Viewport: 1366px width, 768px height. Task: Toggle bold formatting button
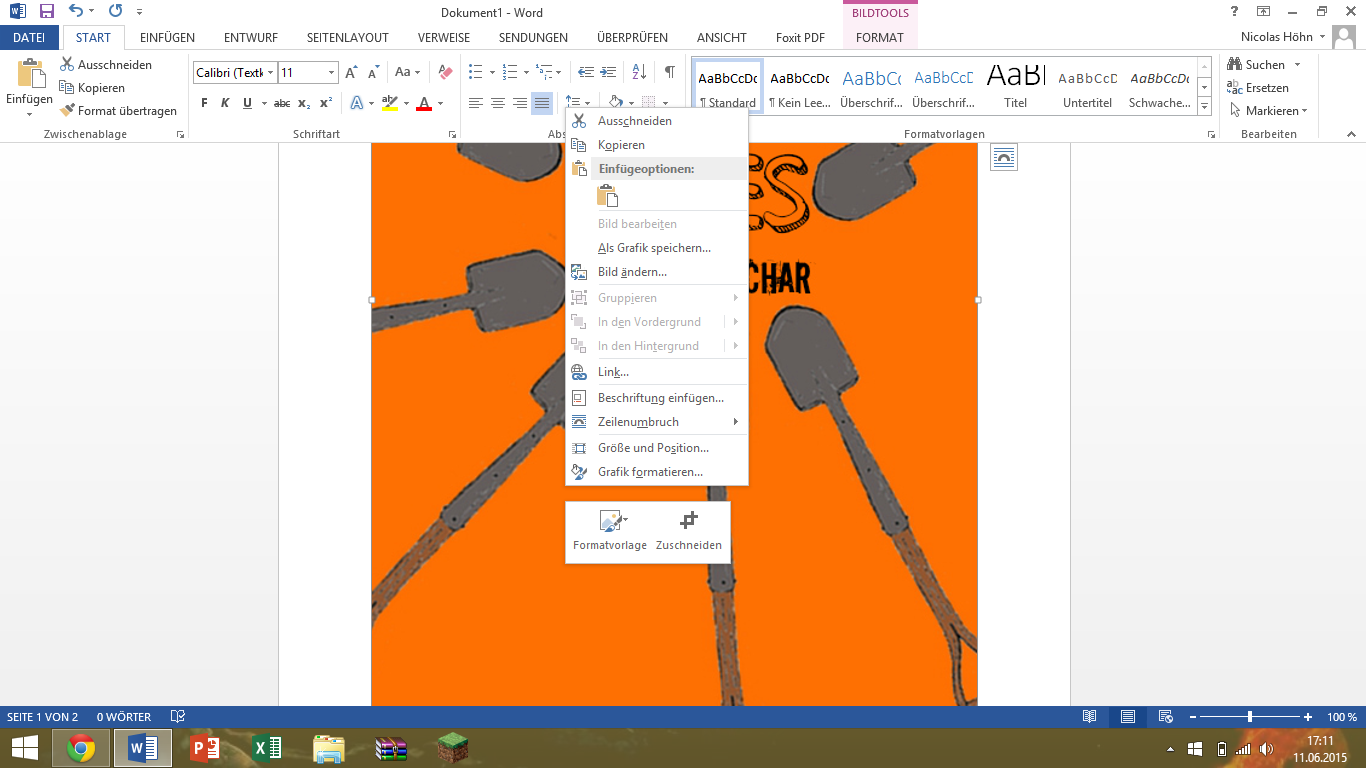pyautogui.click(x=204, y=103)
